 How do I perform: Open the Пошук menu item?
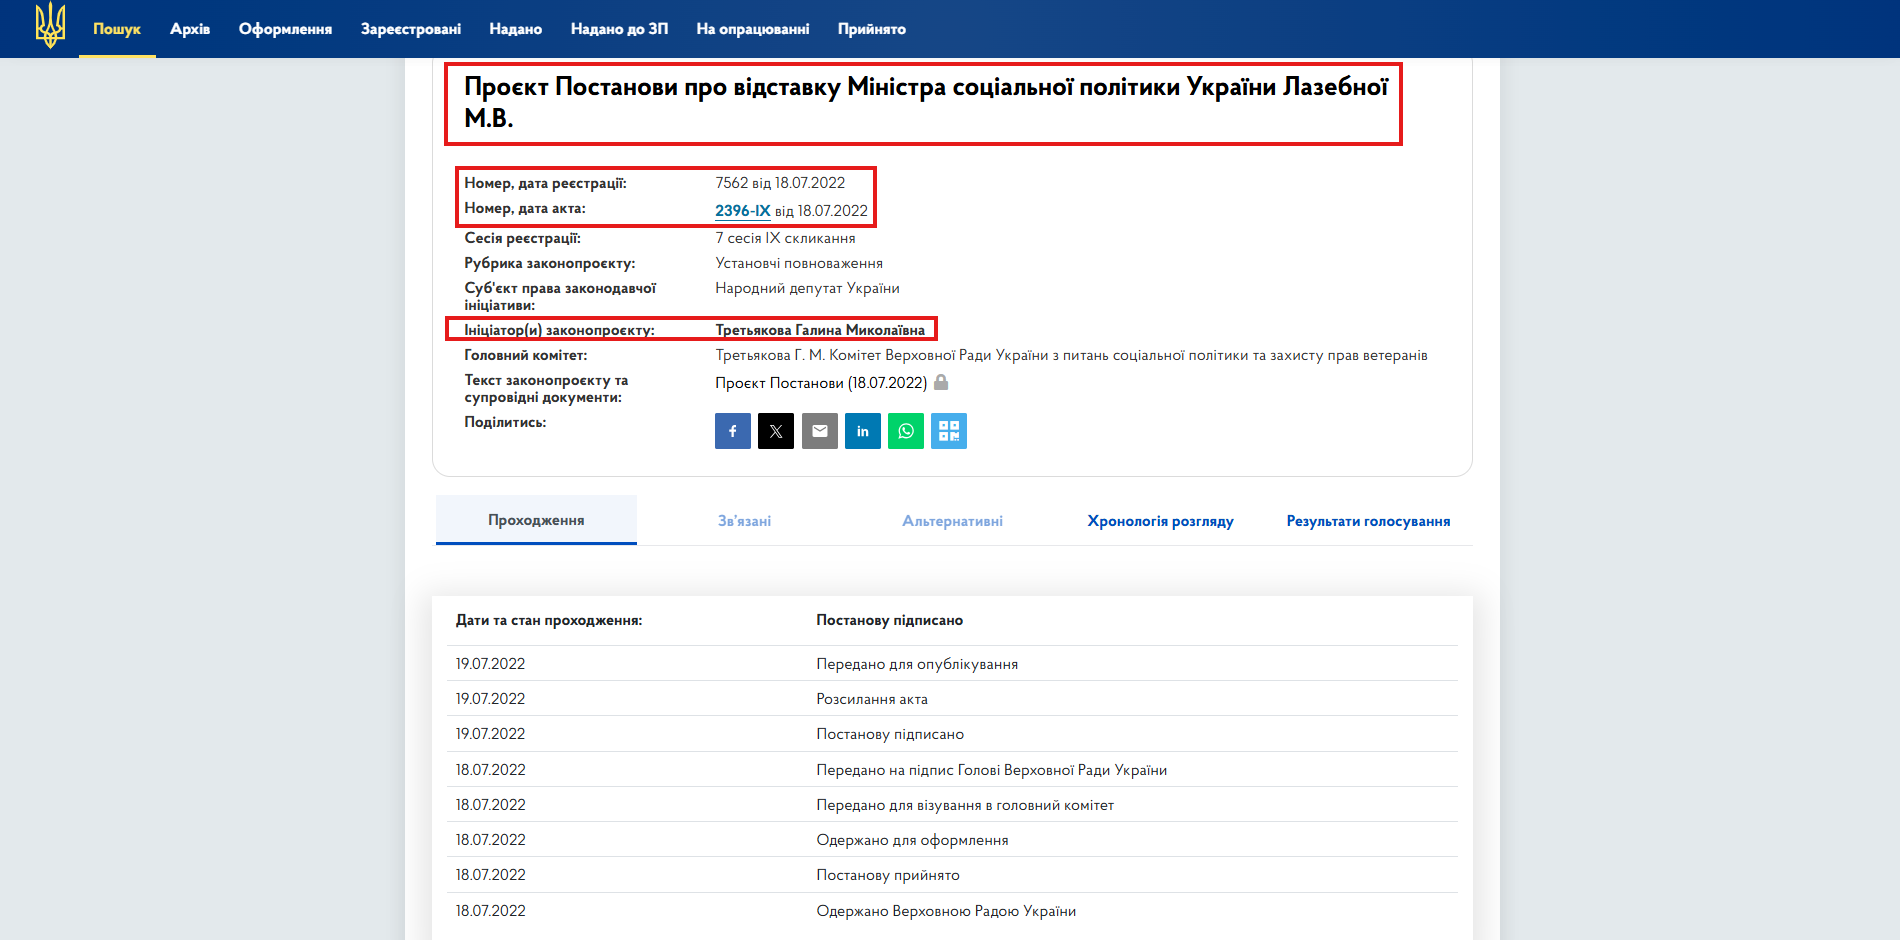[117, 29]
